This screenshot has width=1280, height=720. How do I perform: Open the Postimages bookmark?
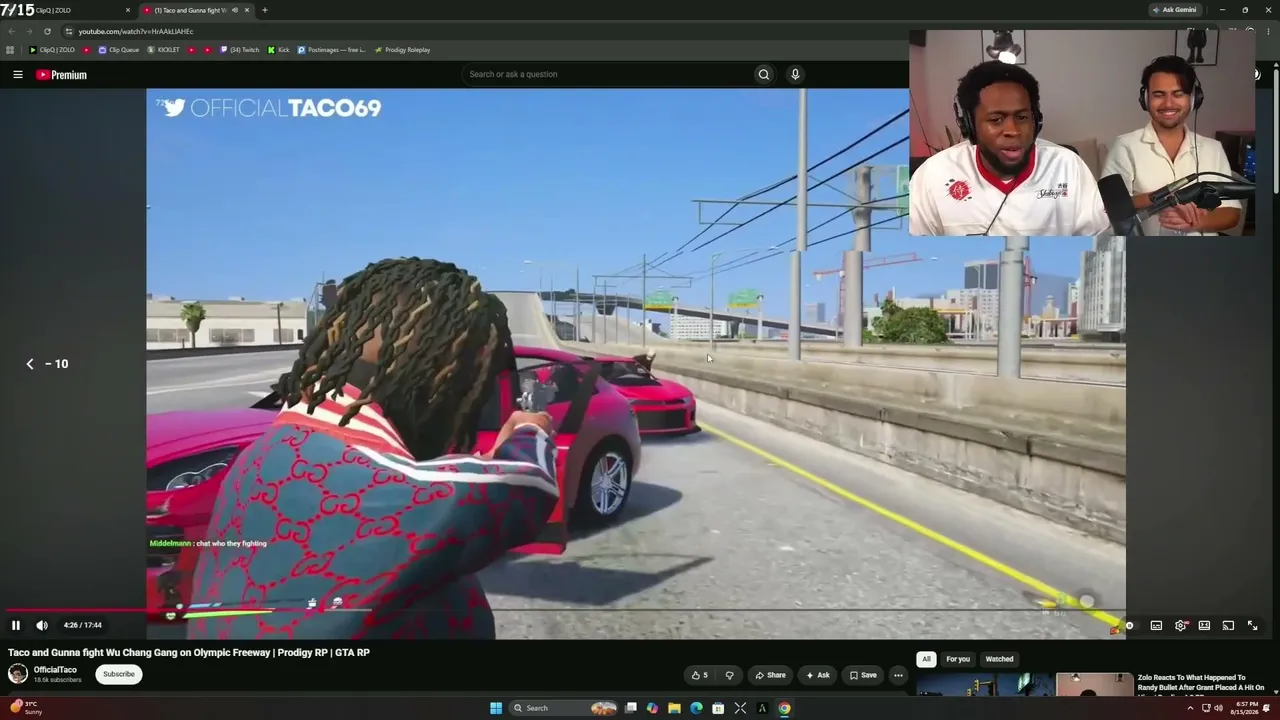(331, 50)
